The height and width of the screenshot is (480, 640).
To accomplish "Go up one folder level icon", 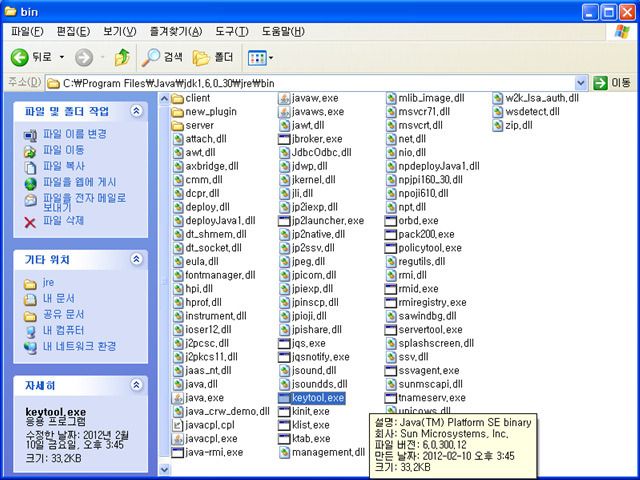I will 122,57.
